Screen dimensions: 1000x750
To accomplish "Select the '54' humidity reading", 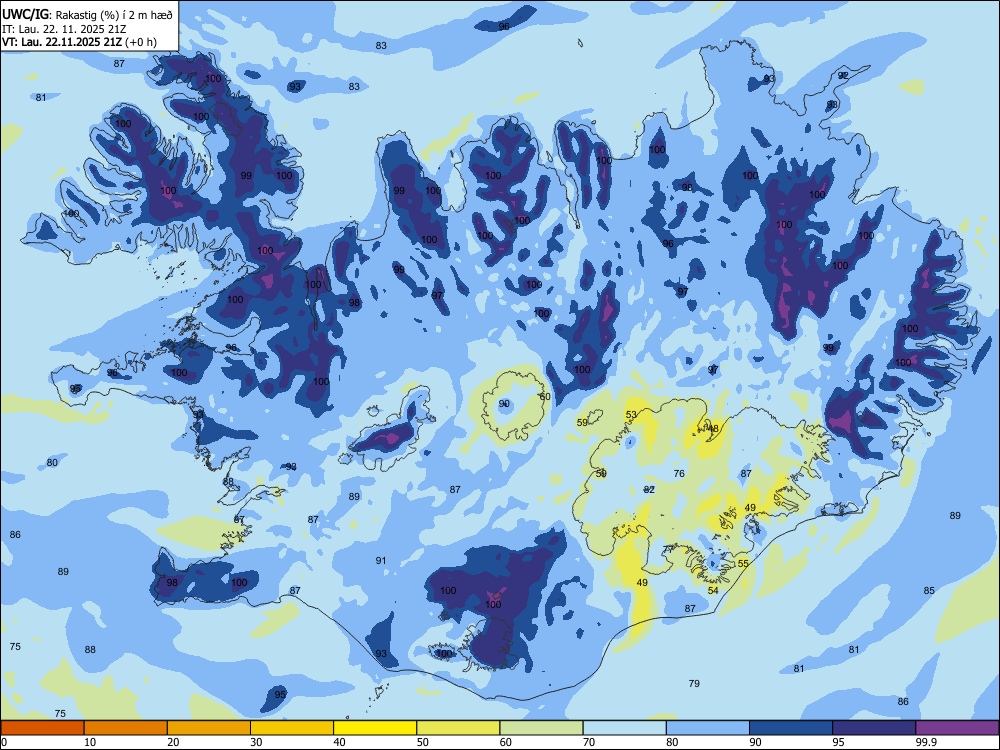I will pos(713,590).
